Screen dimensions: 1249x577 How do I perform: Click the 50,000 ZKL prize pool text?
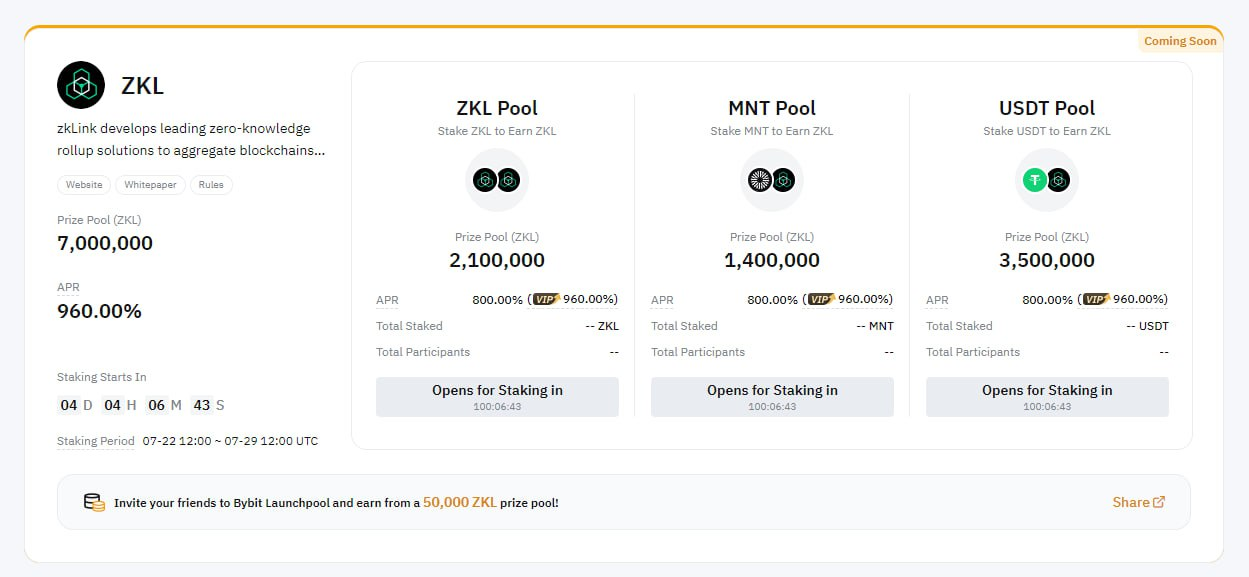(460, 502)
